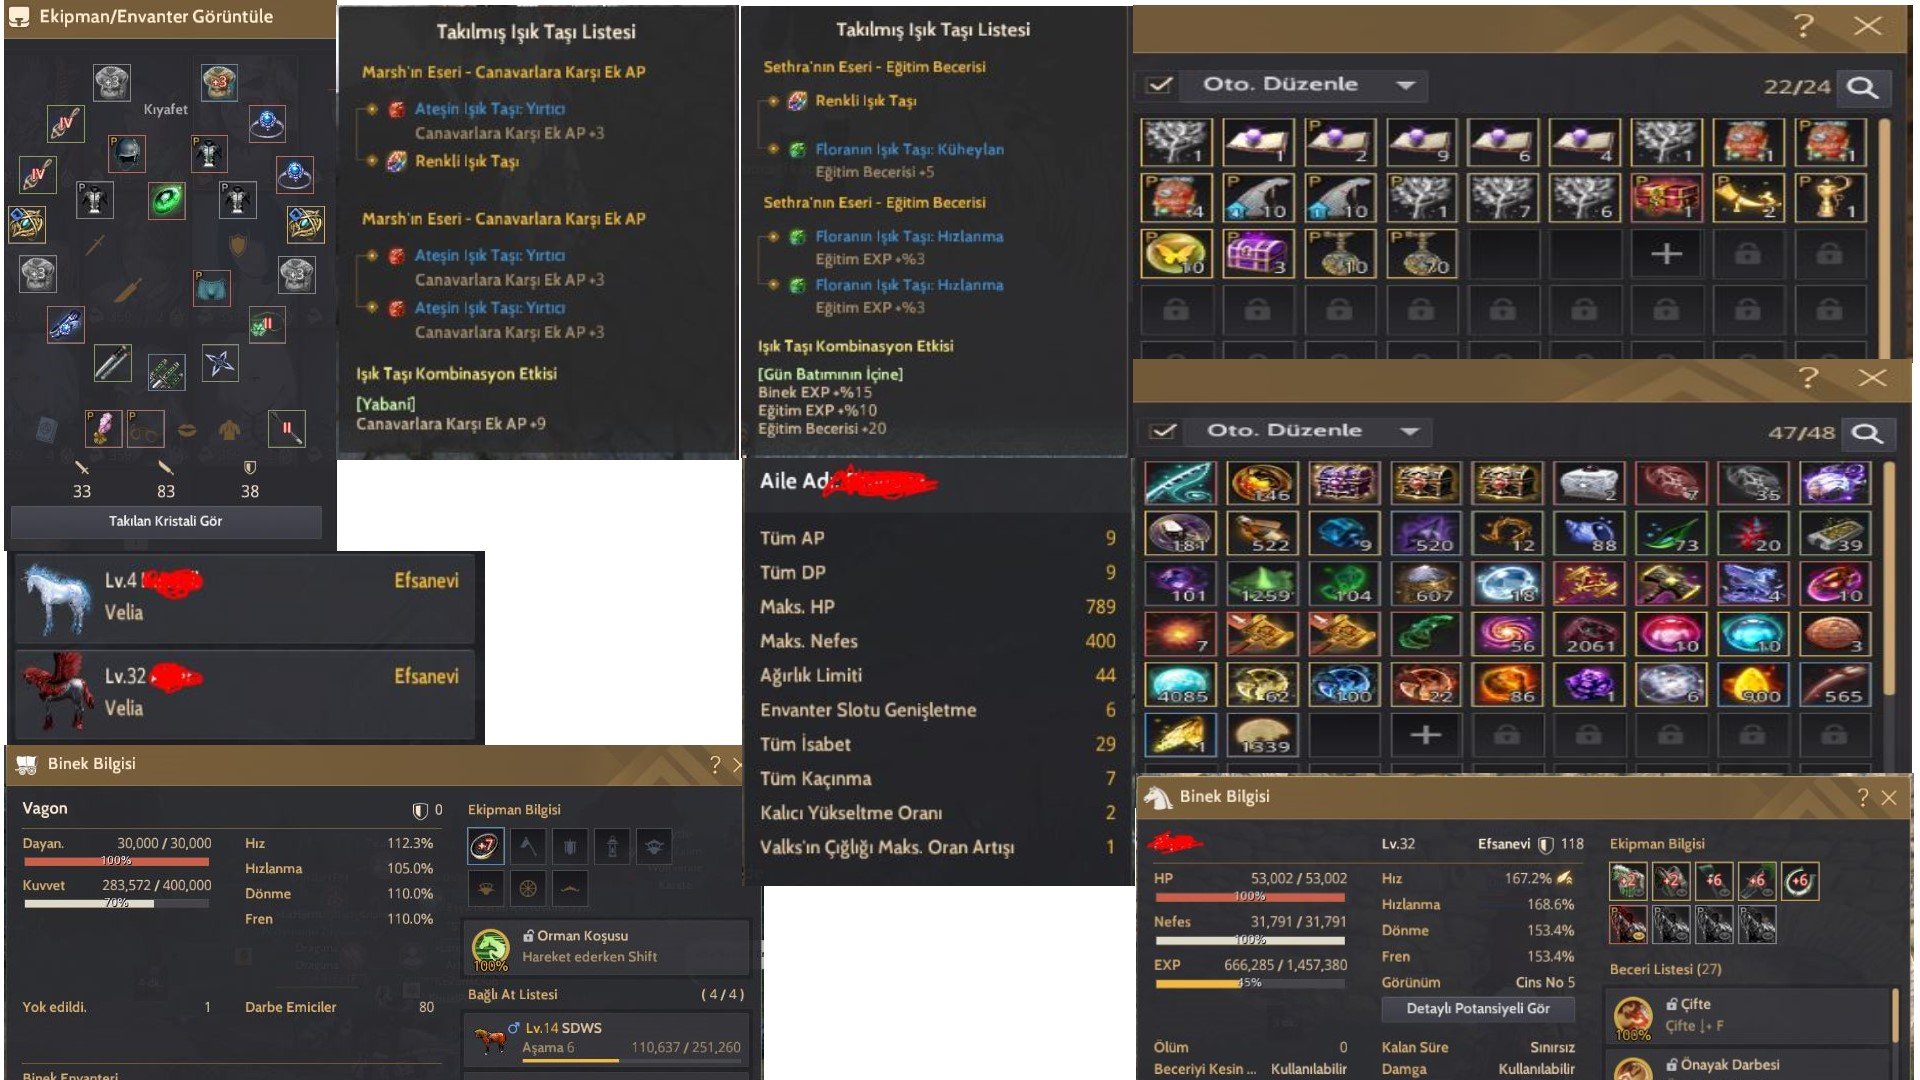Click the horse EXP progress bar
Screen dimensions: 1920x1080
(x=1250, y=983)
